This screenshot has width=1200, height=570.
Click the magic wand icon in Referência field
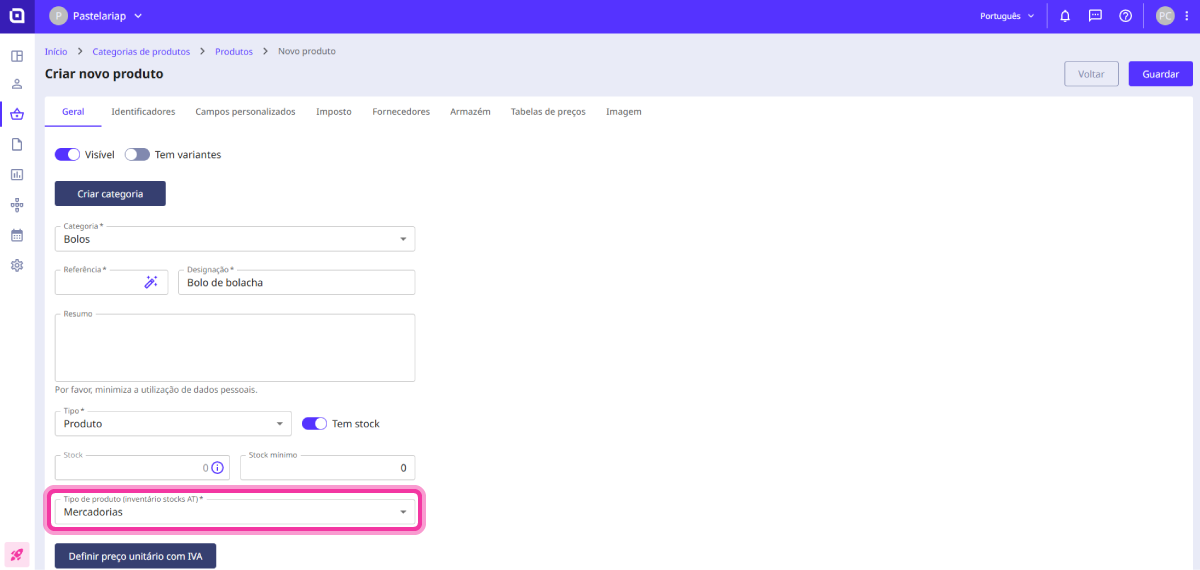(151, 283)
